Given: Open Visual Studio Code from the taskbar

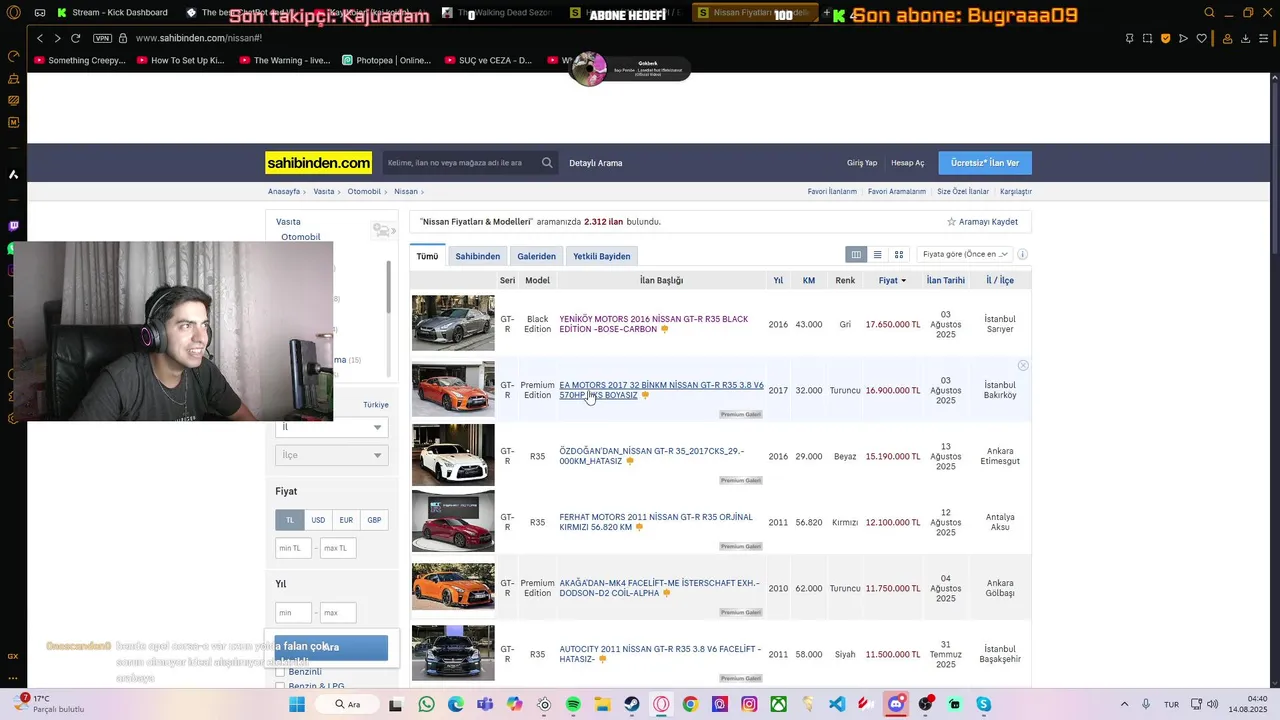Looking at the screenshot, I should point(837,704).
